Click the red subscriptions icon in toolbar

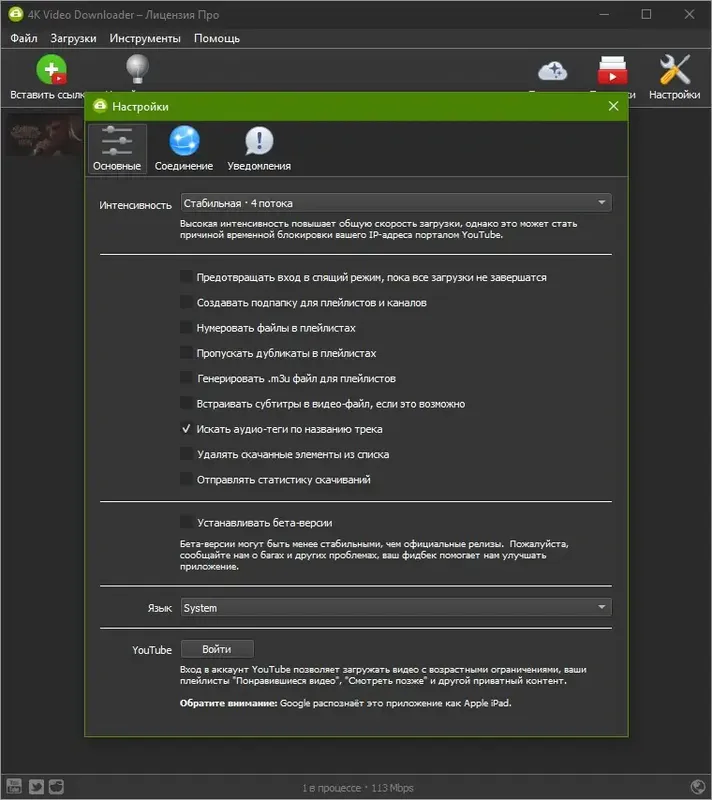click(x=612, y=70)
